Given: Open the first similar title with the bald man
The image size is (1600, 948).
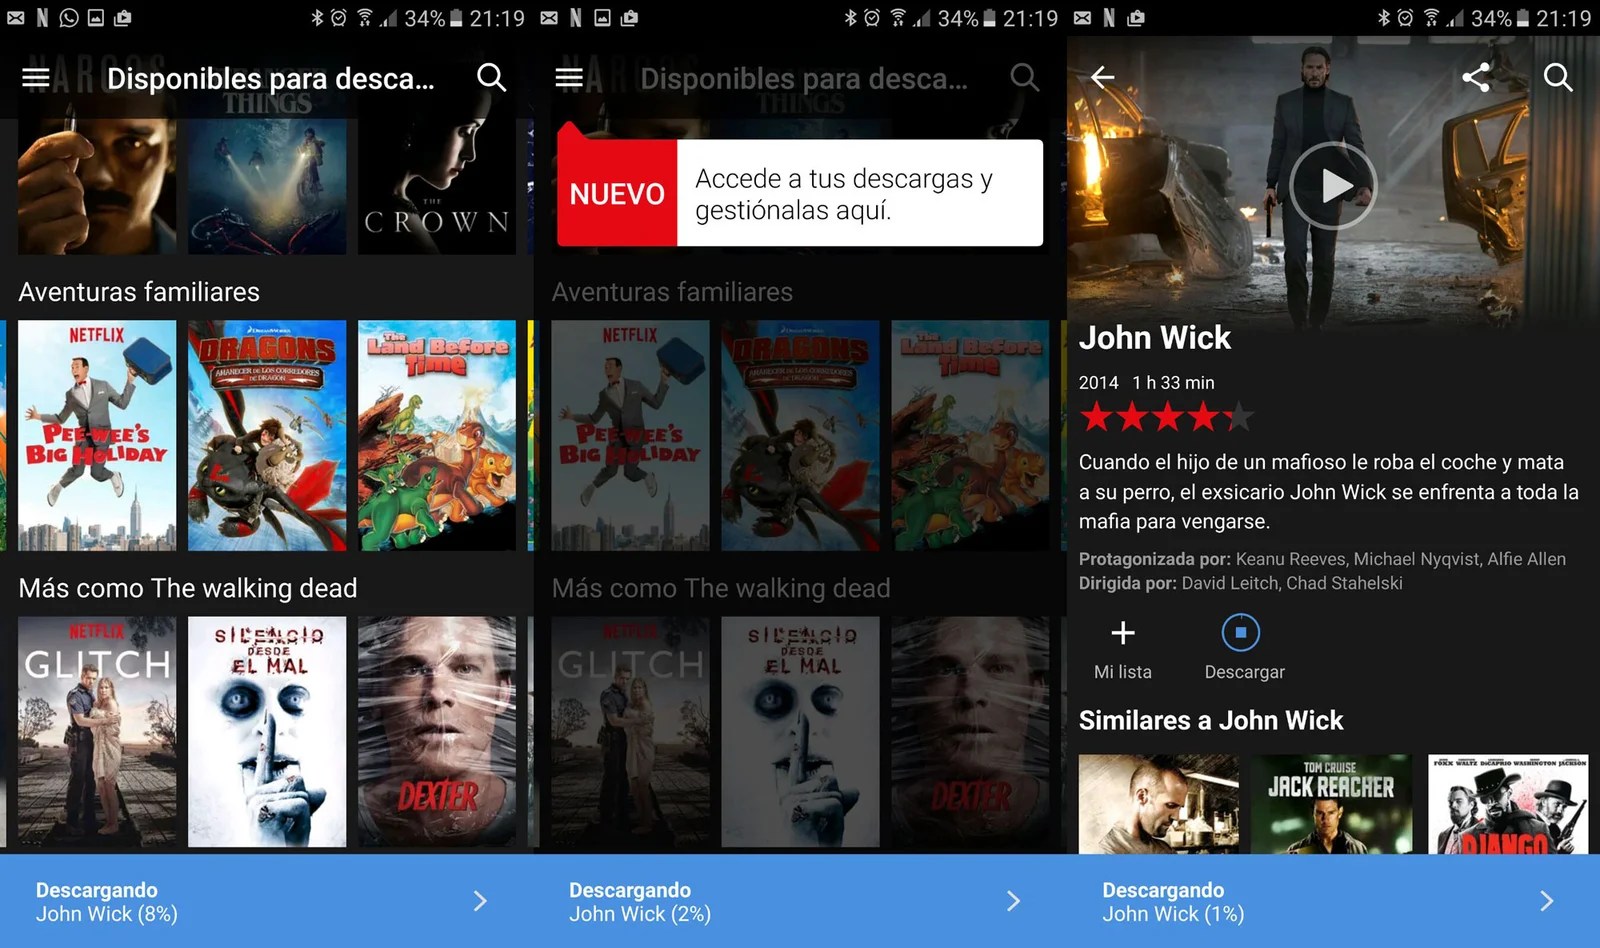Looking at the screenshot, I should coord(1159,804).
